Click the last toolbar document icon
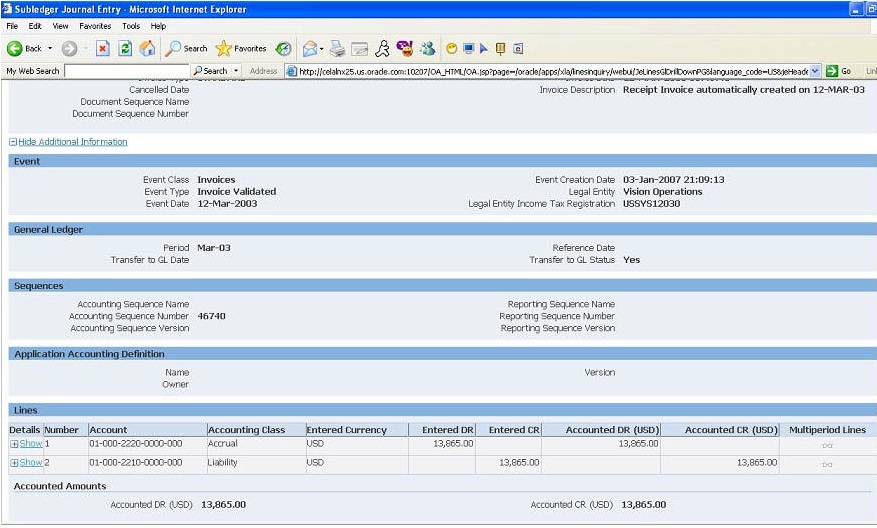The width and height of the screenshot is (877, 528). [x=518, y=49]
